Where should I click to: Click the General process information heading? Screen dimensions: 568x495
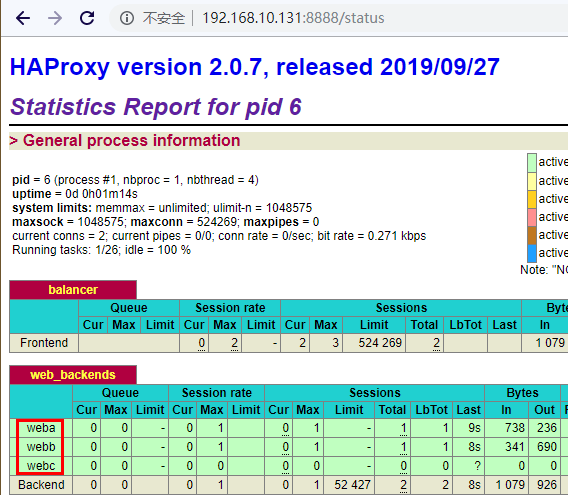tap(125, 141)
